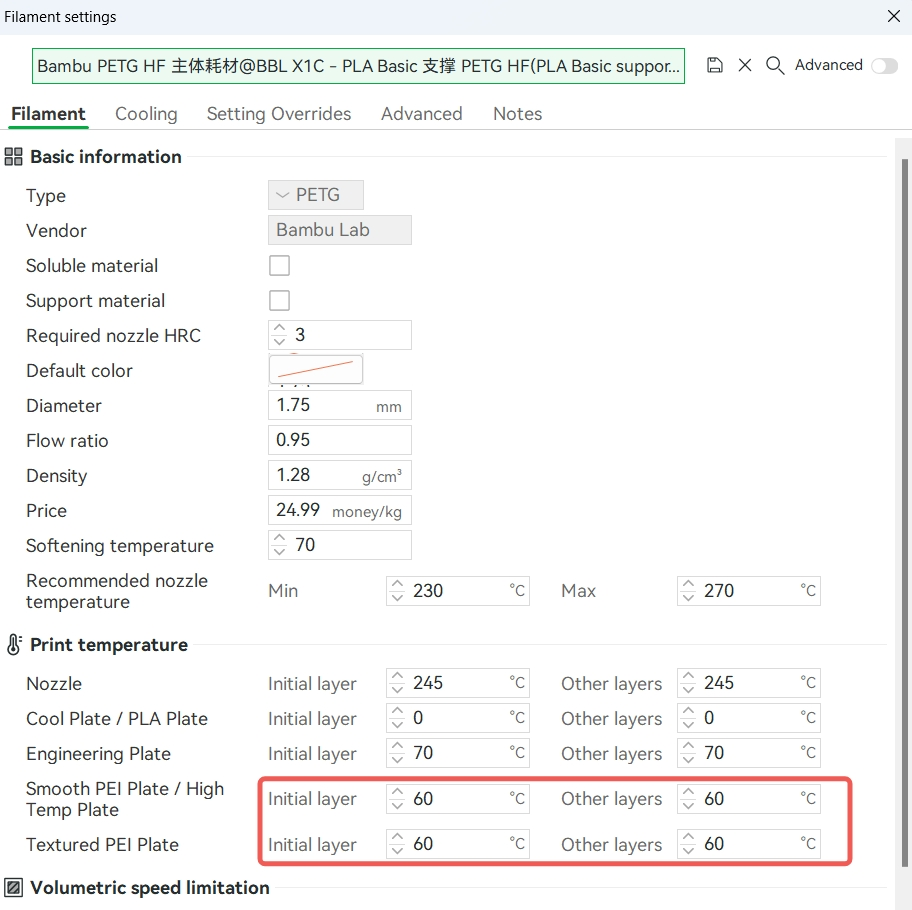Click the Volumetric speed limitation icon

[x=14, y=888]
